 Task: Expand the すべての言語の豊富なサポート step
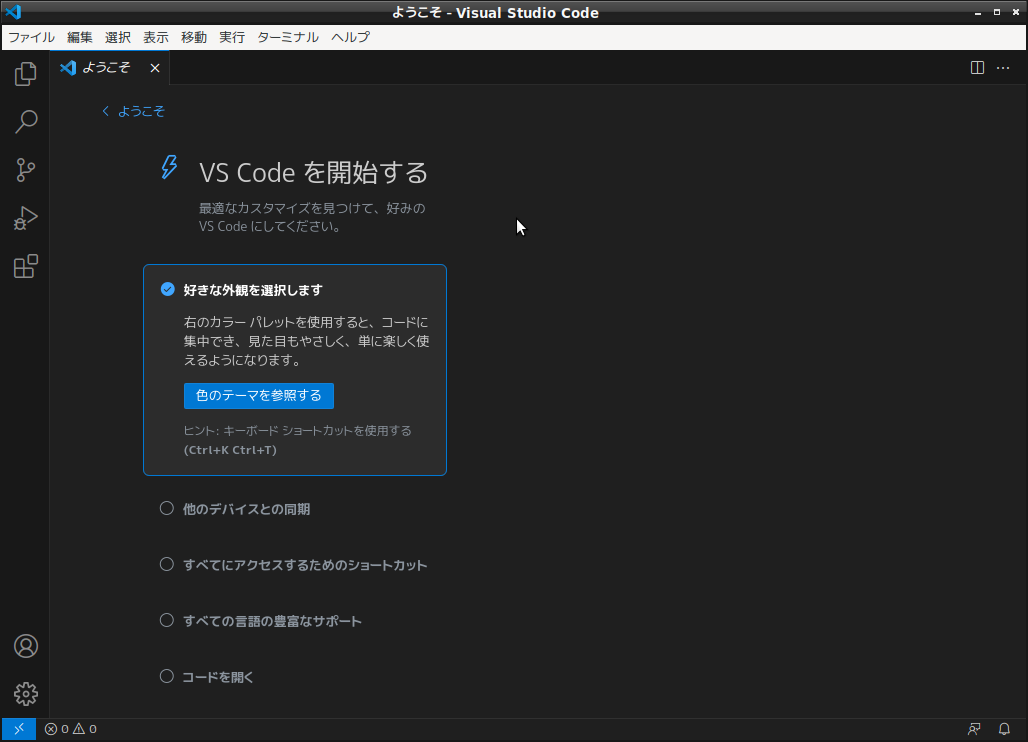(272, 621)
